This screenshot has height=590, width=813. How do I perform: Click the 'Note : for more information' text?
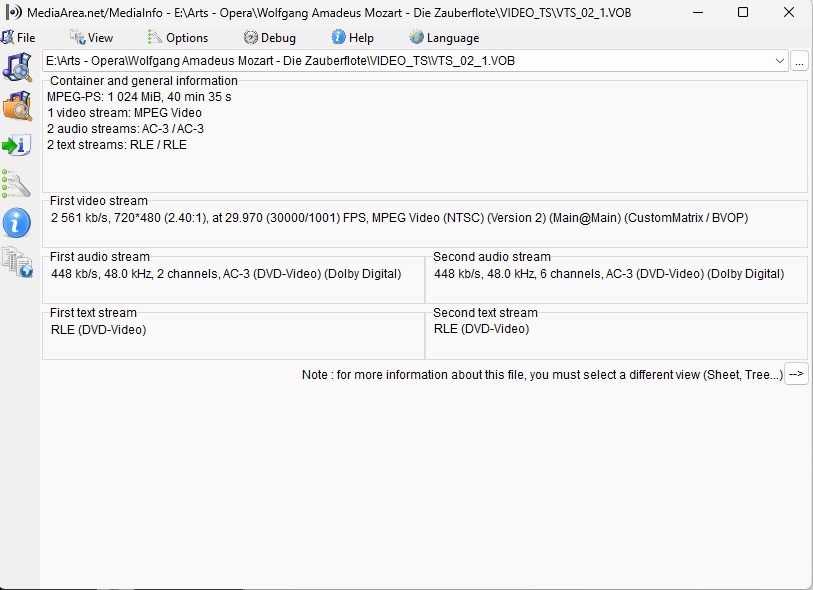[x=542, y=375]
